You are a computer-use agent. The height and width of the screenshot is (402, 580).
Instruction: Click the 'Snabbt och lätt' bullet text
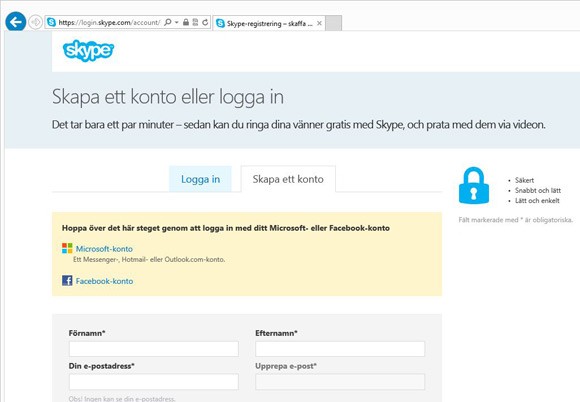point(538,190)
